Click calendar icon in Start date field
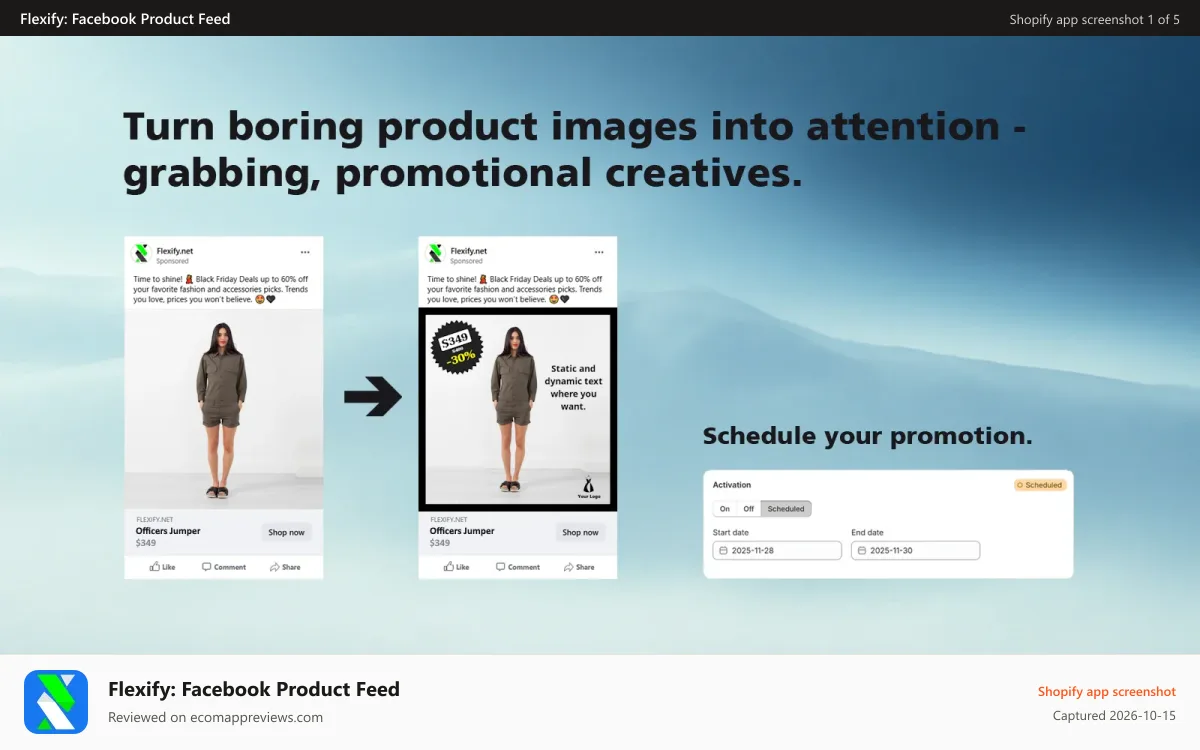 [x=724, y=551]
